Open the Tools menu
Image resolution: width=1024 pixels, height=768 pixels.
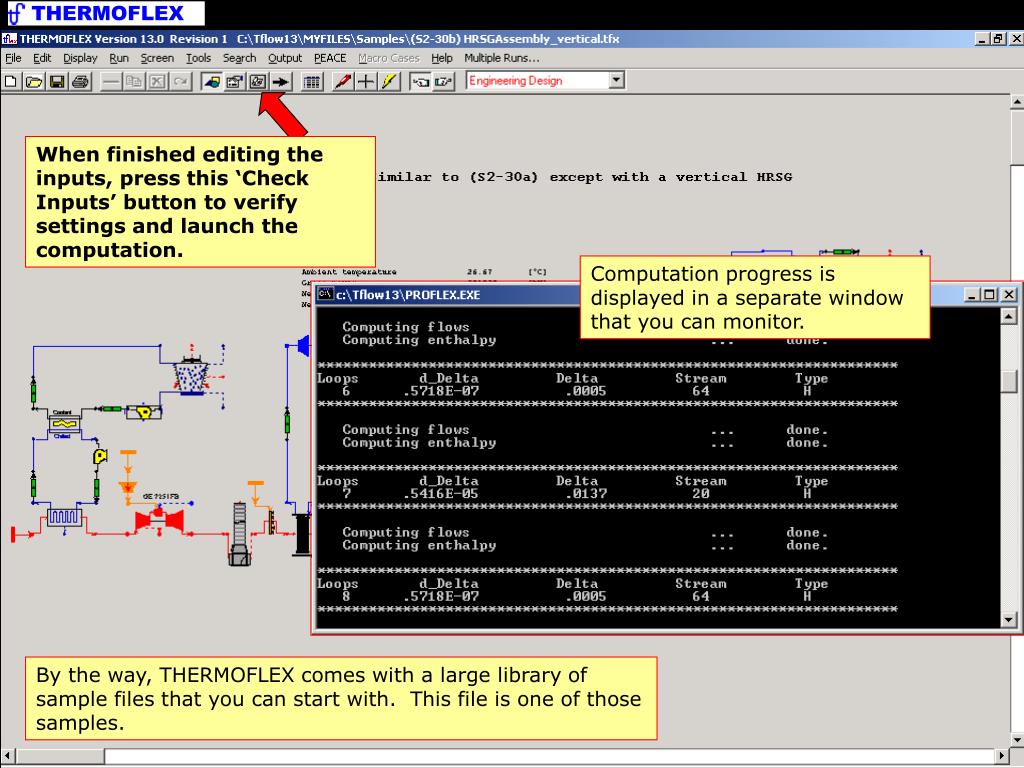click(x=199, y=58)
